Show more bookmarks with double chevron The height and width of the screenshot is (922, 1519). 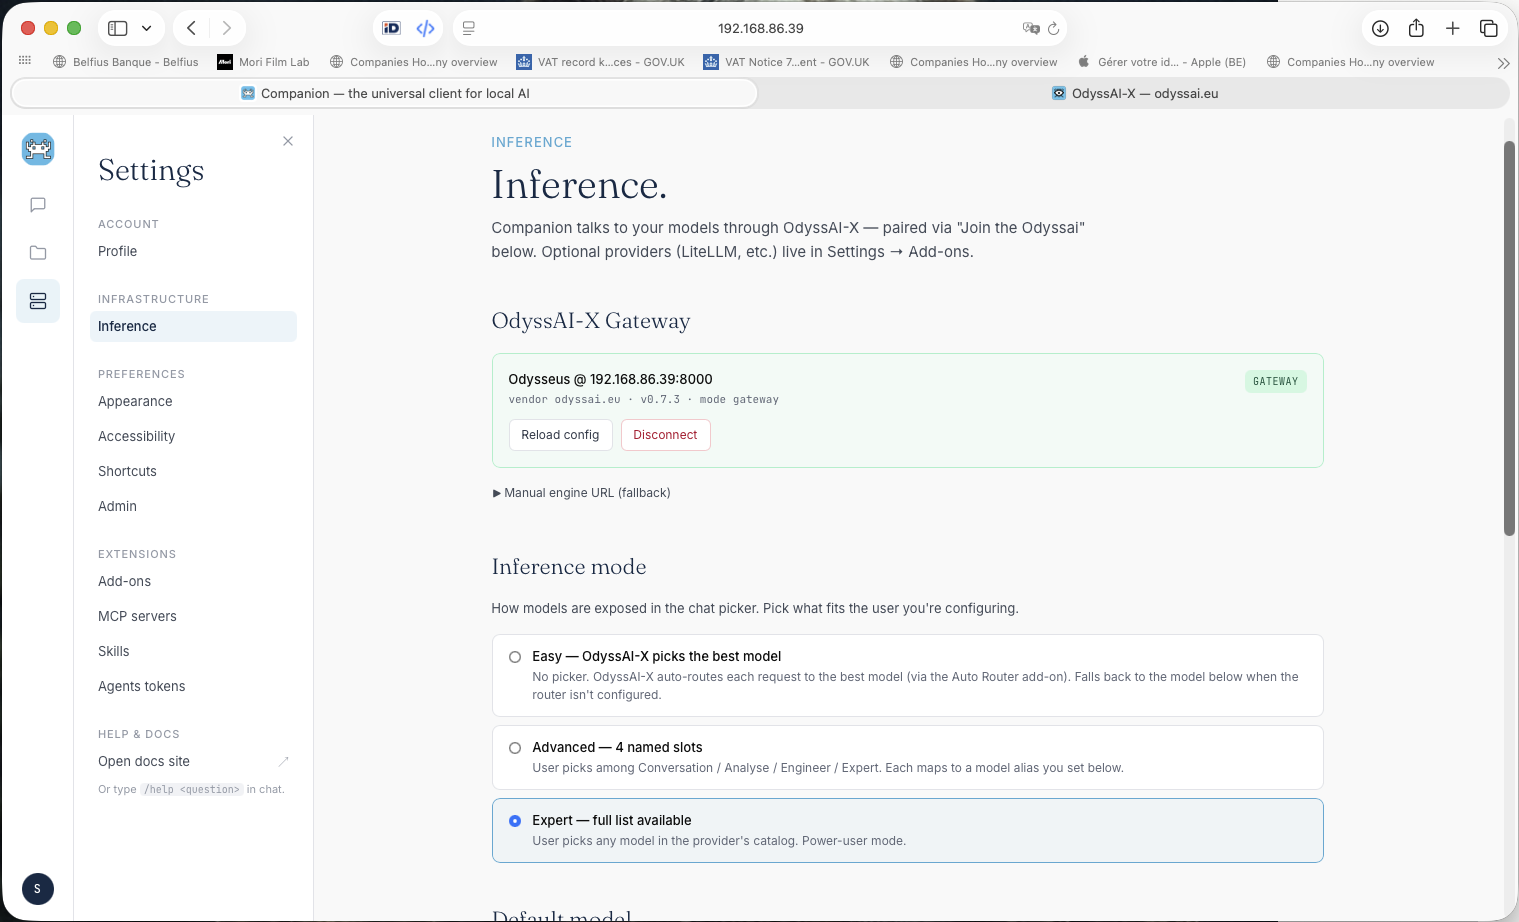click(x=1503, y=63)
